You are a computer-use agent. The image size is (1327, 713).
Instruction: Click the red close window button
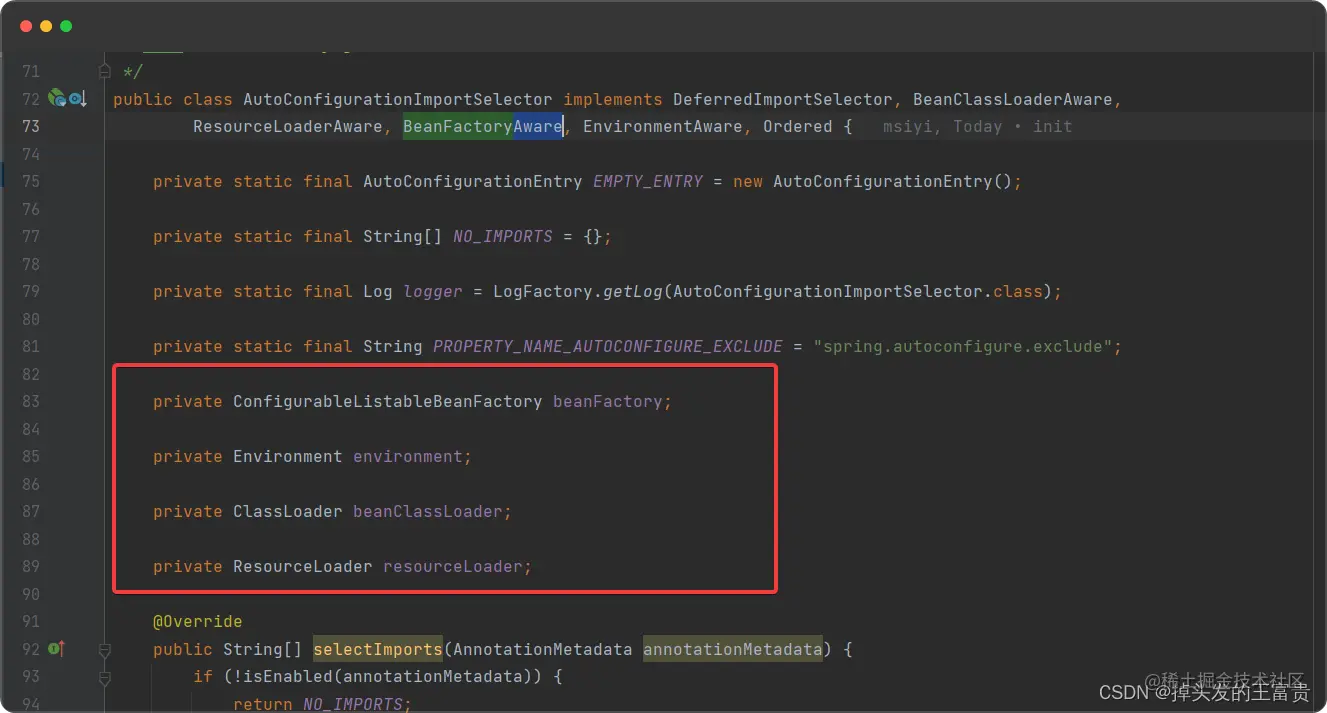(26, 26)
